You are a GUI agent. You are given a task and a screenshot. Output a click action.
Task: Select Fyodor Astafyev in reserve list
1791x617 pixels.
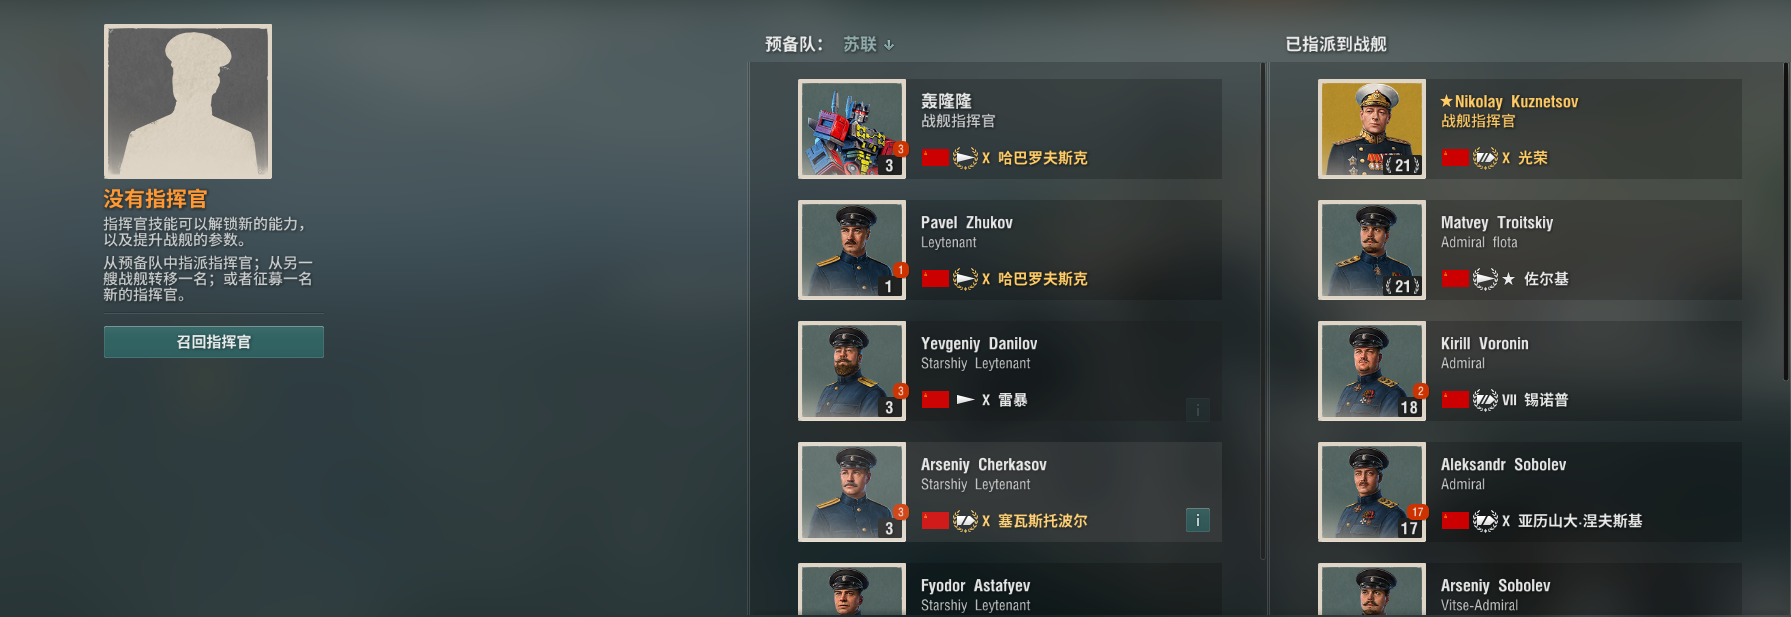[1010, 590]
